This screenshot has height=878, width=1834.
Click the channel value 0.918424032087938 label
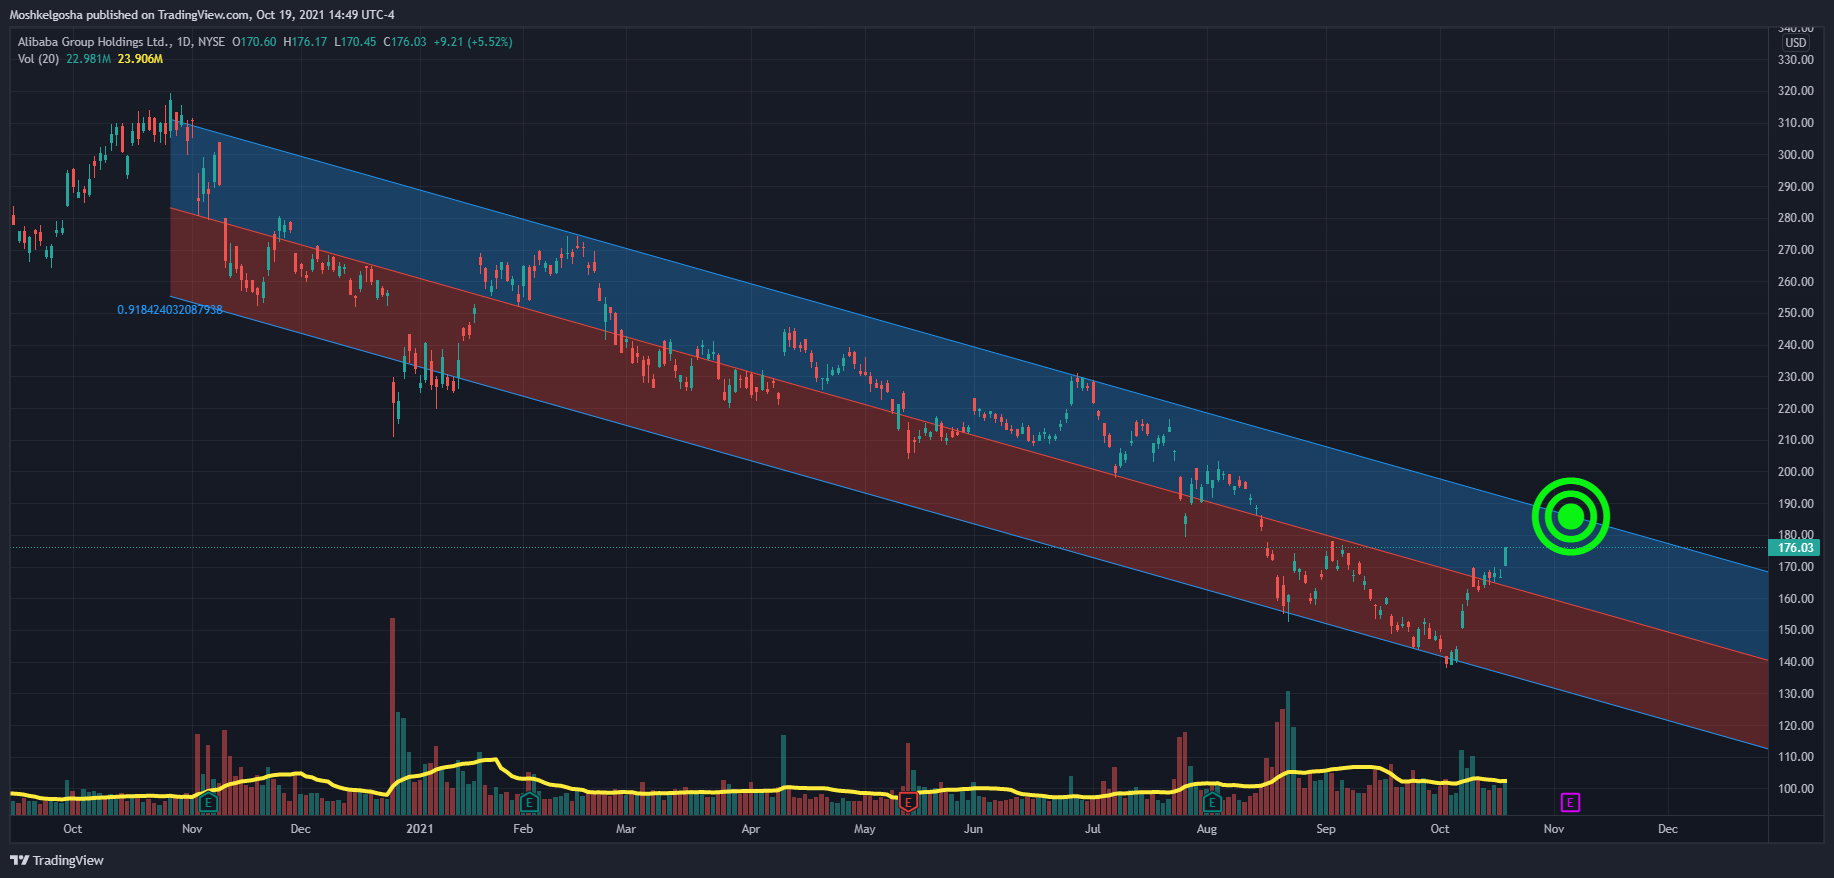(170, 310)
